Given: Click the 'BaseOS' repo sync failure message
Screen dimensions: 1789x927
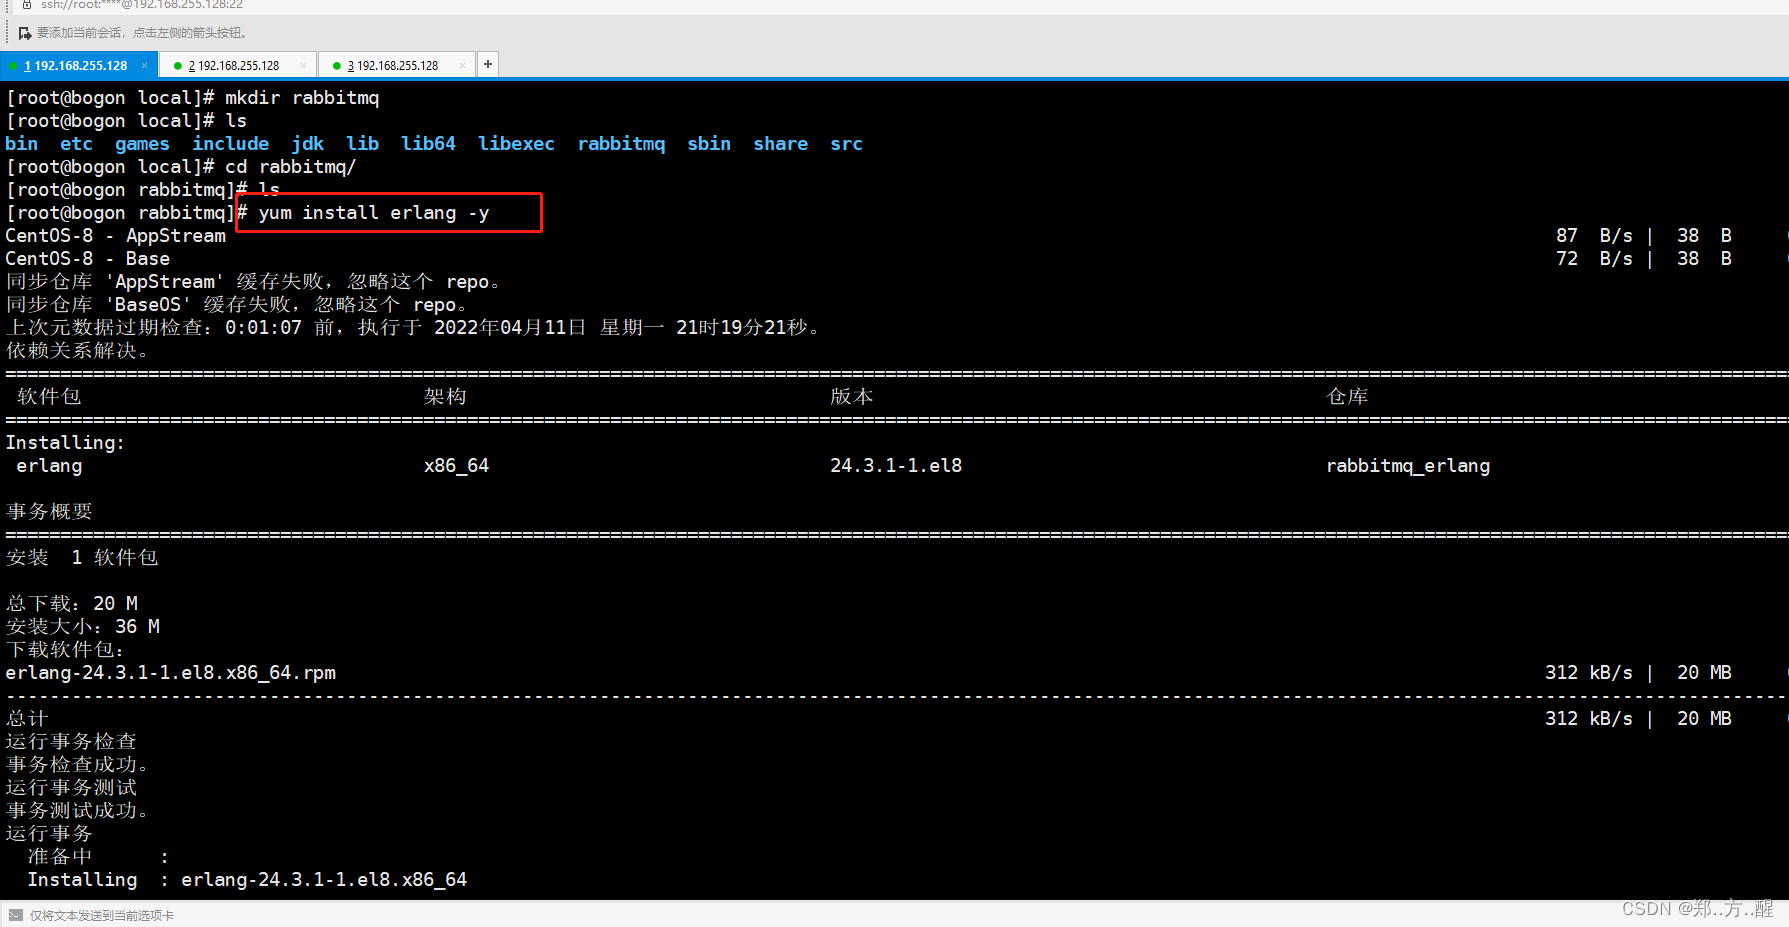Looking at the screenshot, I should pyautogui.click(x=236, y=305).
